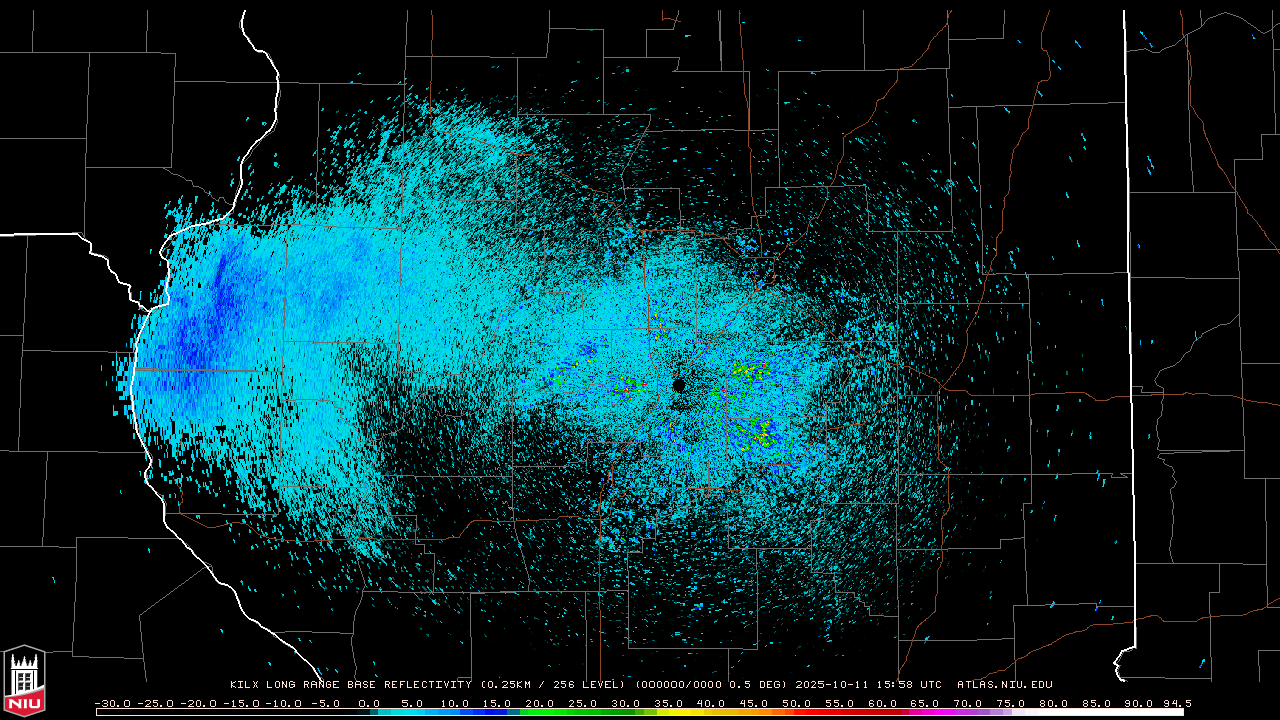Click the '30.0' dBZ scale label

pyautogui.click(x=625, y=703)
